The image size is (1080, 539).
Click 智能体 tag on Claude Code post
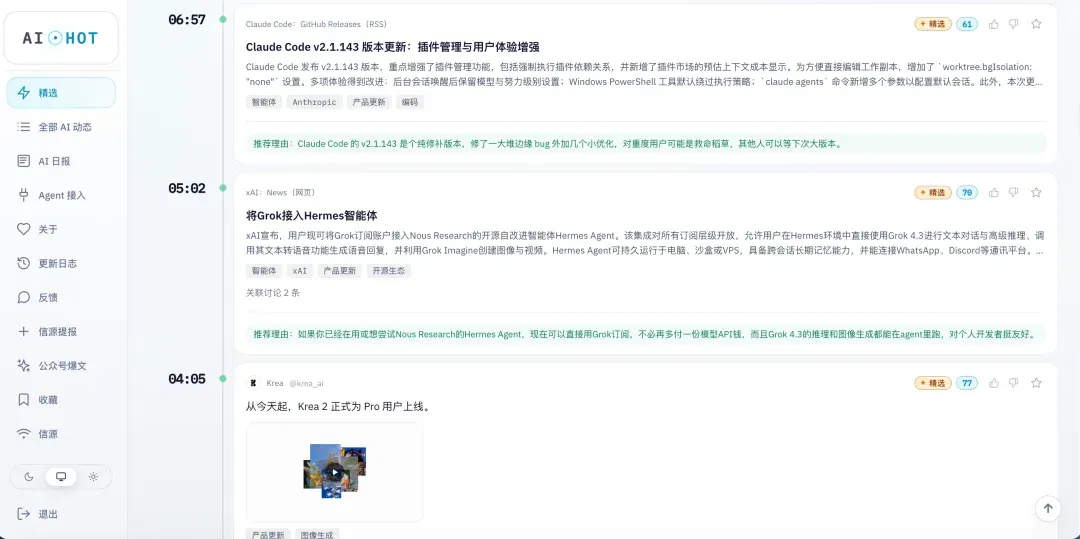(264, 102)
